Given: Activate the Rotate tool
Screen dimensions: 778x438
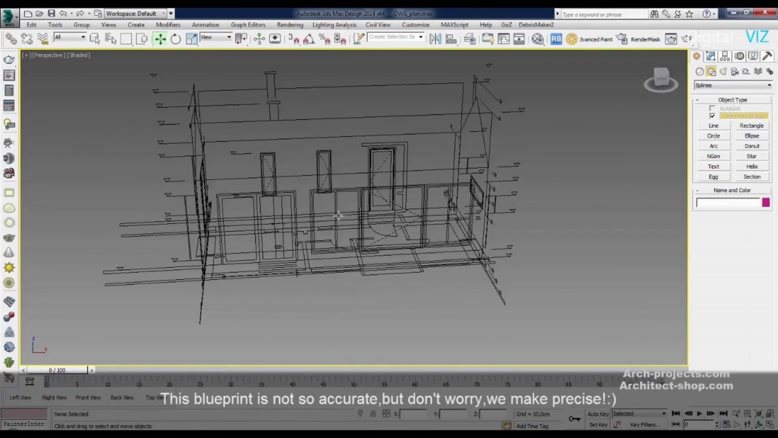Looking at the screenshot, I should pos(176,38).
